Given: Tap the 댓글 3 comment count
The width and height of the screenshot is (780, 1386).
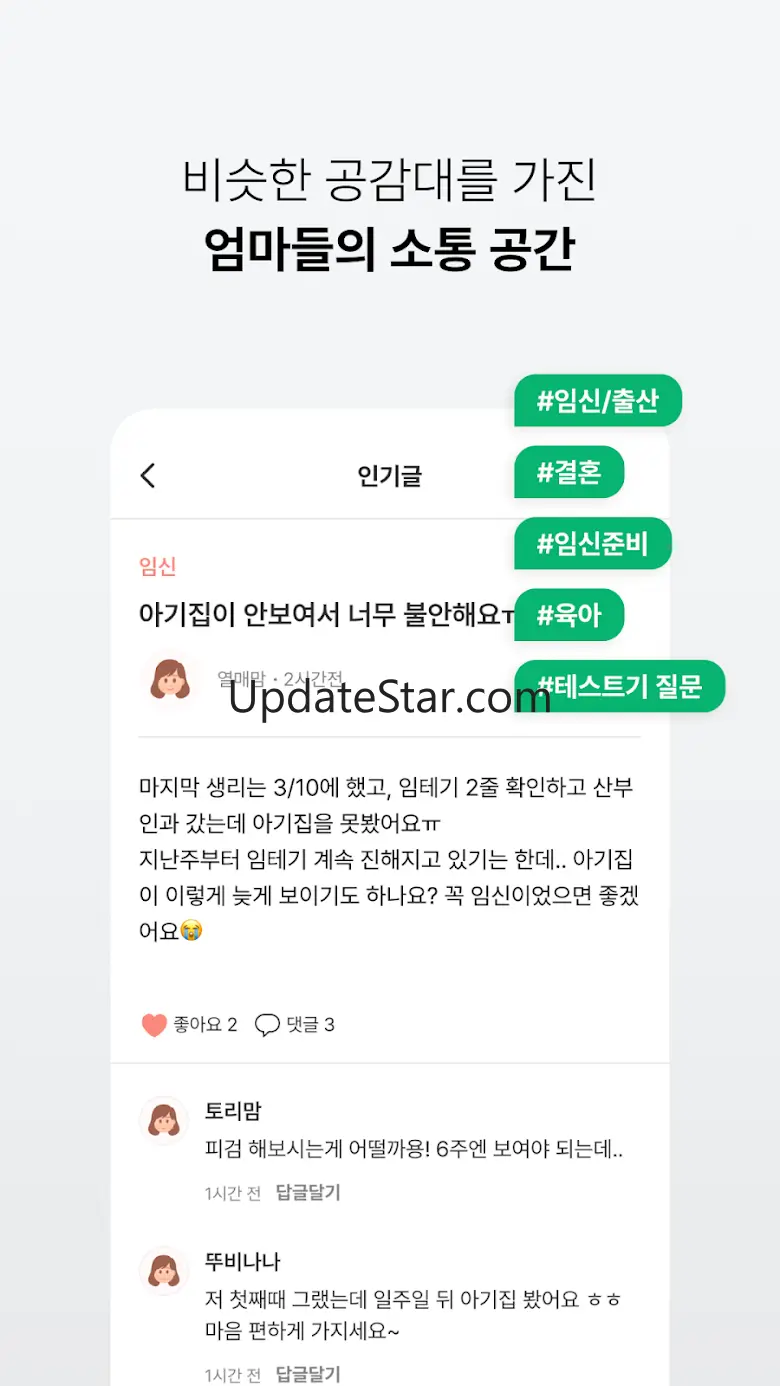Looking at the screenshot, I should point(310,1025).
